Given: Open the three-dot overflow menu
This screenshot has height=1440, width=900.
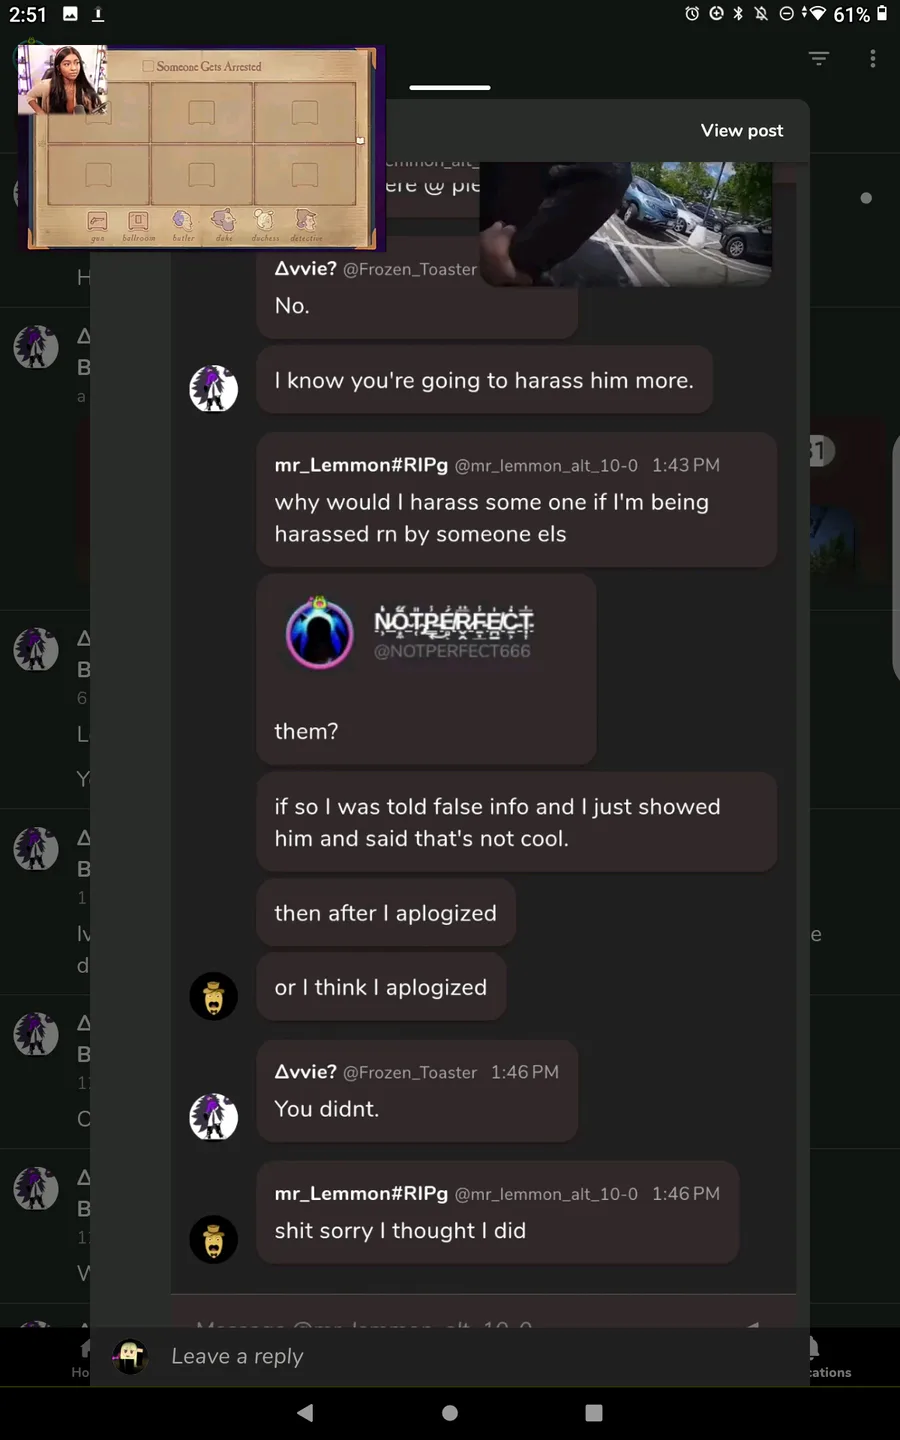Looking at the screenshot, I should 873,59.
